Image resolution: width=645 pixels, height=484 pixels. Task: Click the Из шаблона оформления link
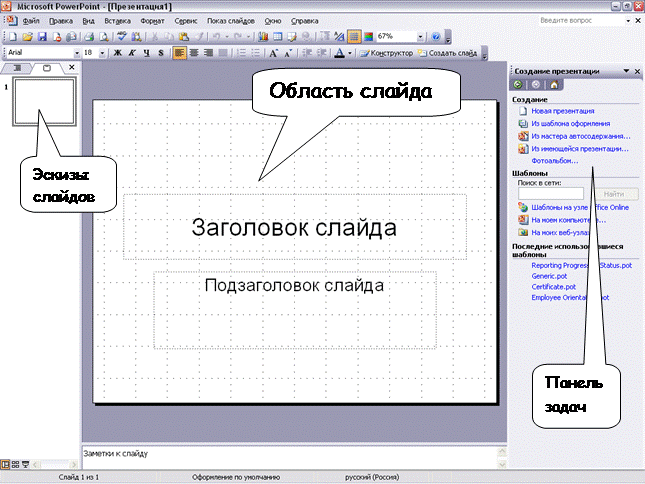[x=571, y=123]
